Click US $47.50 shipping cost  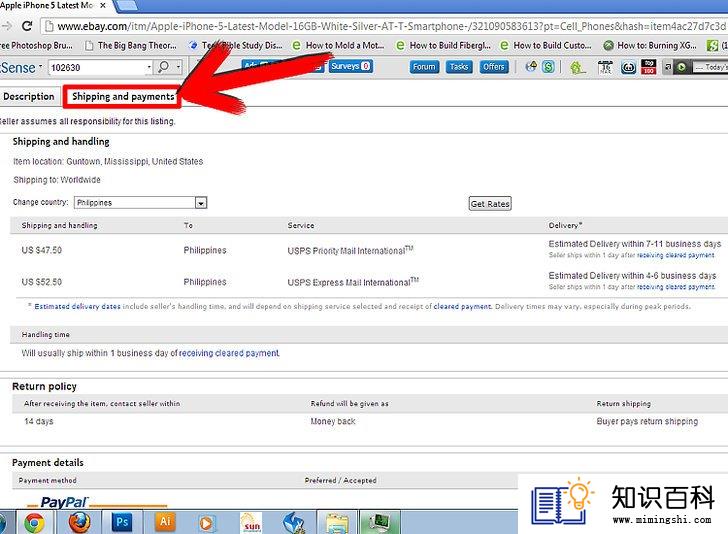41,250
